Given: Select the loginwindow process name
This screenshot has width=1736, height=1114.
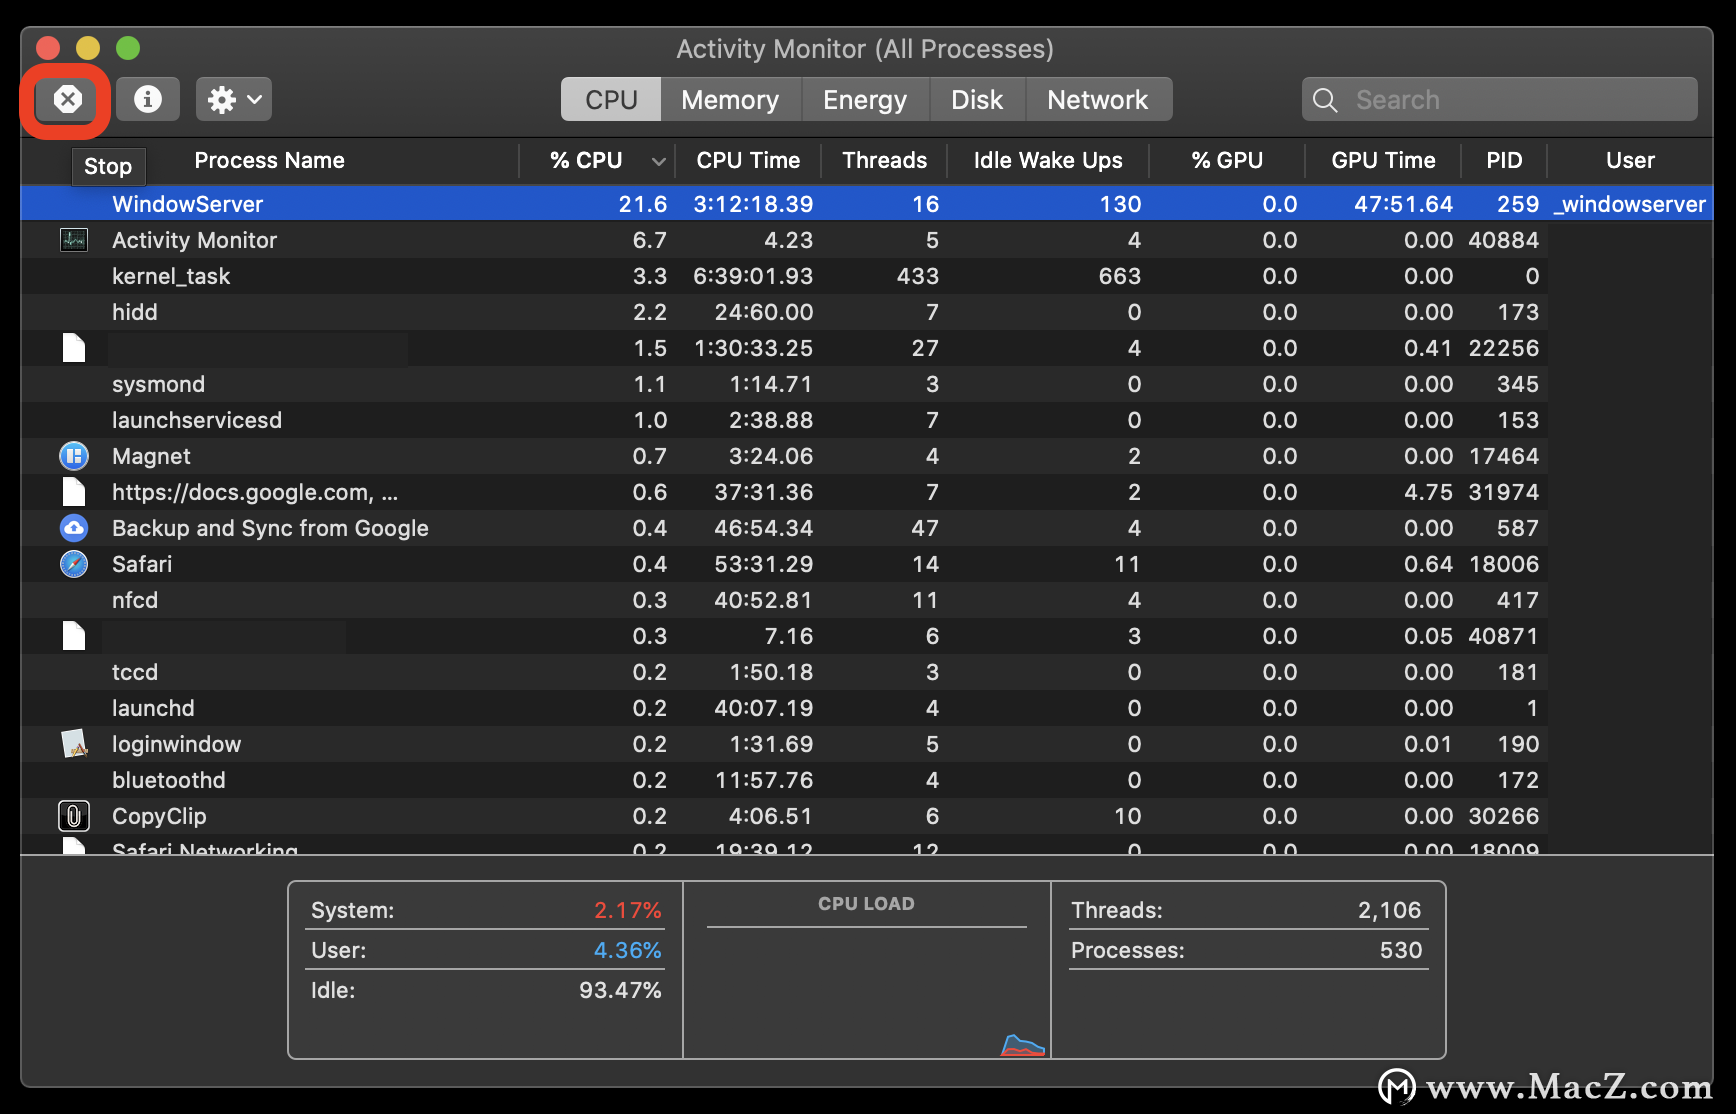Looking at the screenshot, I should (x=176, y=744).
